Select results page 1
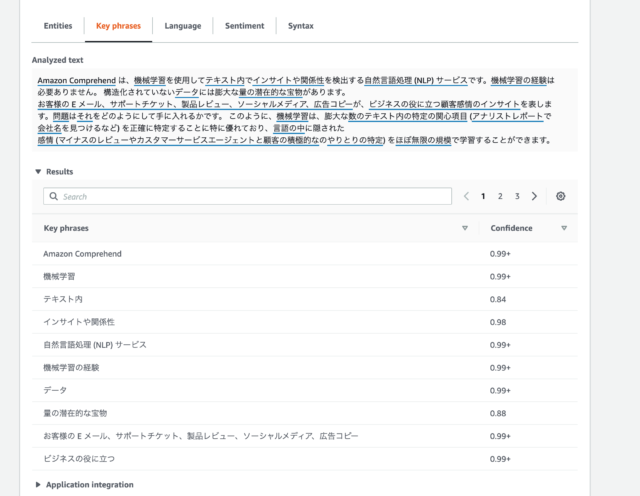Image resolution: width=640 pixels, height=496 pixels. pyautogui.click(x=484, y=197)
